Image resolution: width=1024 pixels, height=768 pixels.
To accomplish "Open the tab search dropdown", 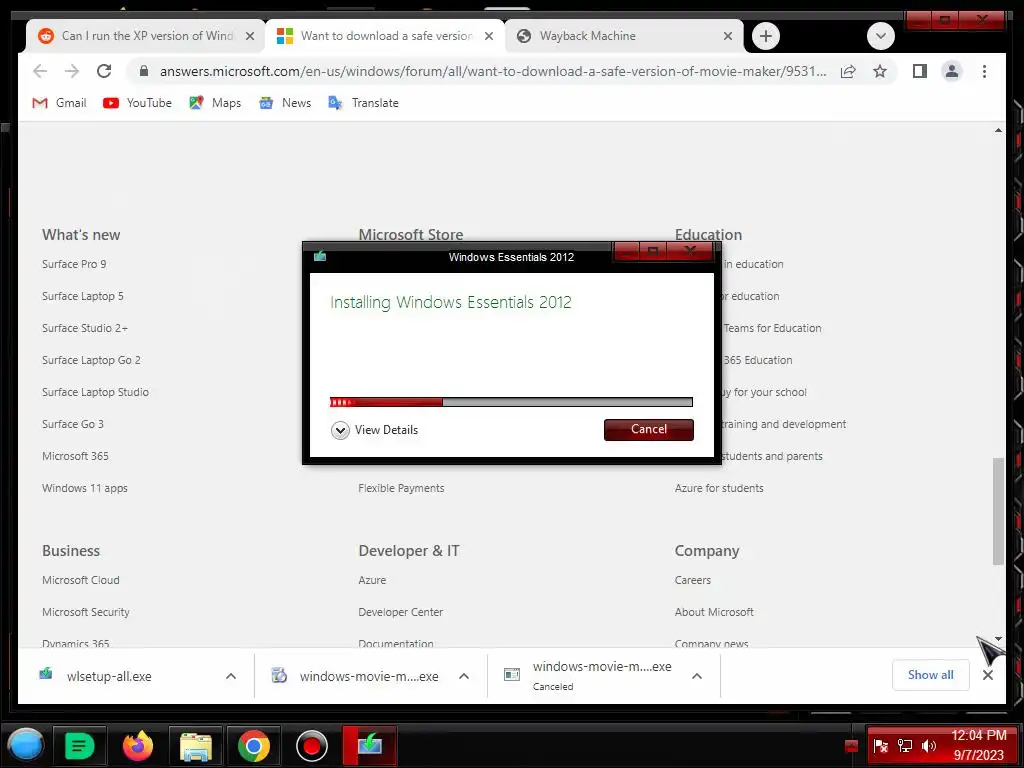I will [880, 36].
